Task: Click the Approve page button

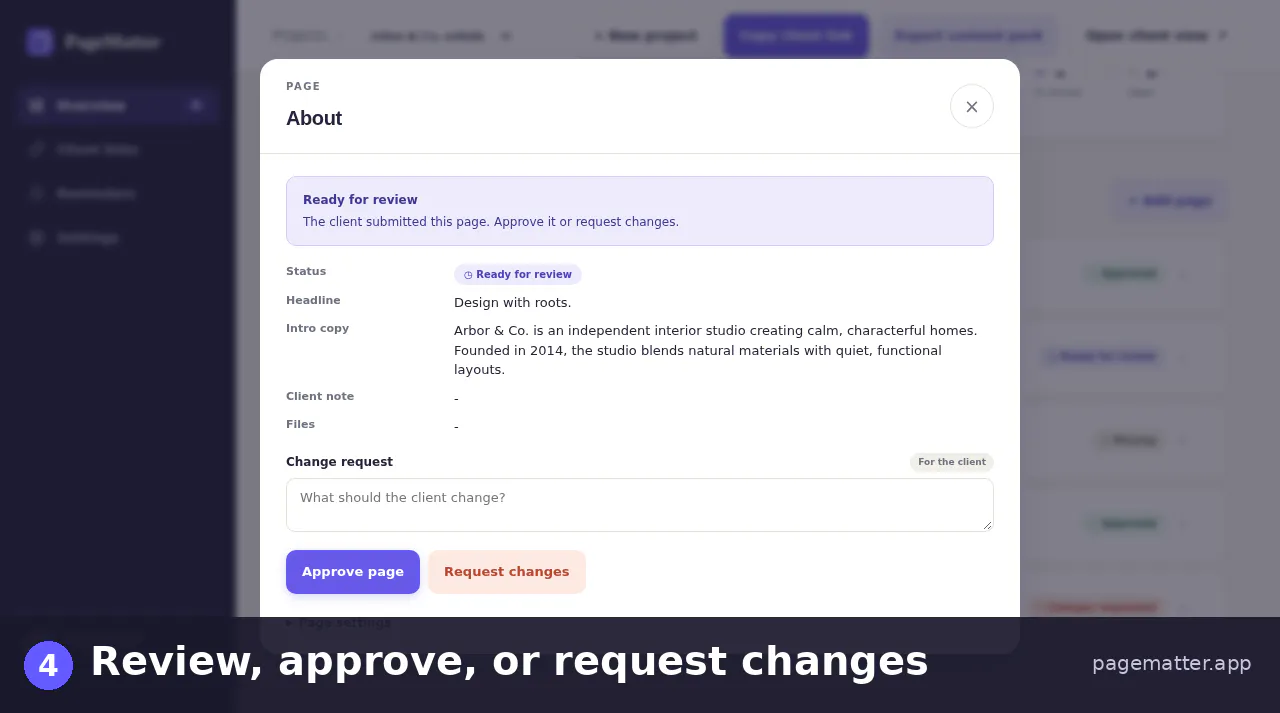Action: [353, 572]
